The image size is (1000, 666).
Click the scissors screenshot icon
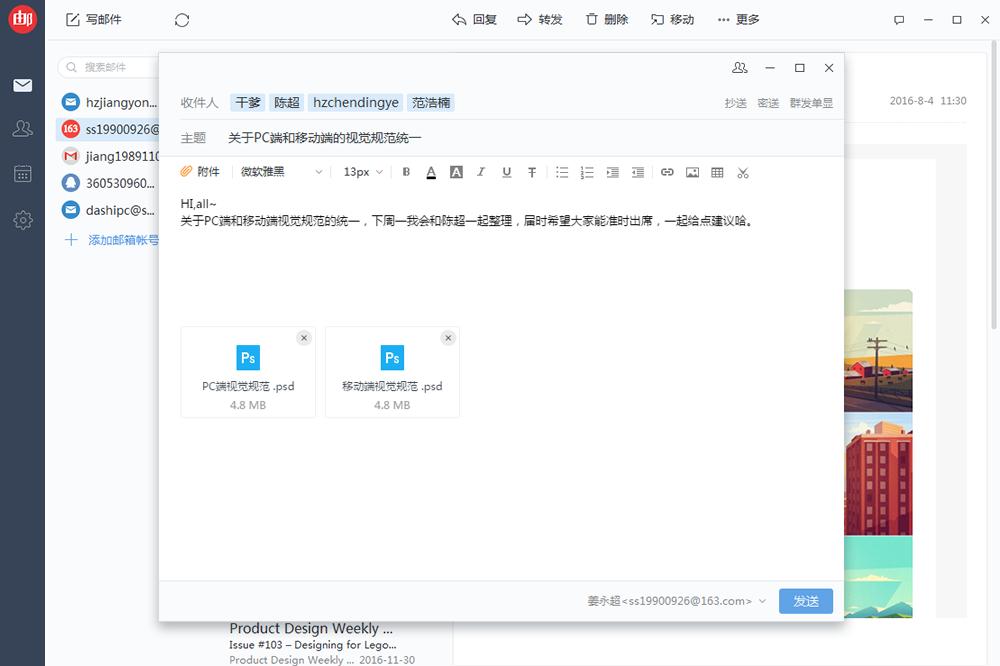click(743, 172)
